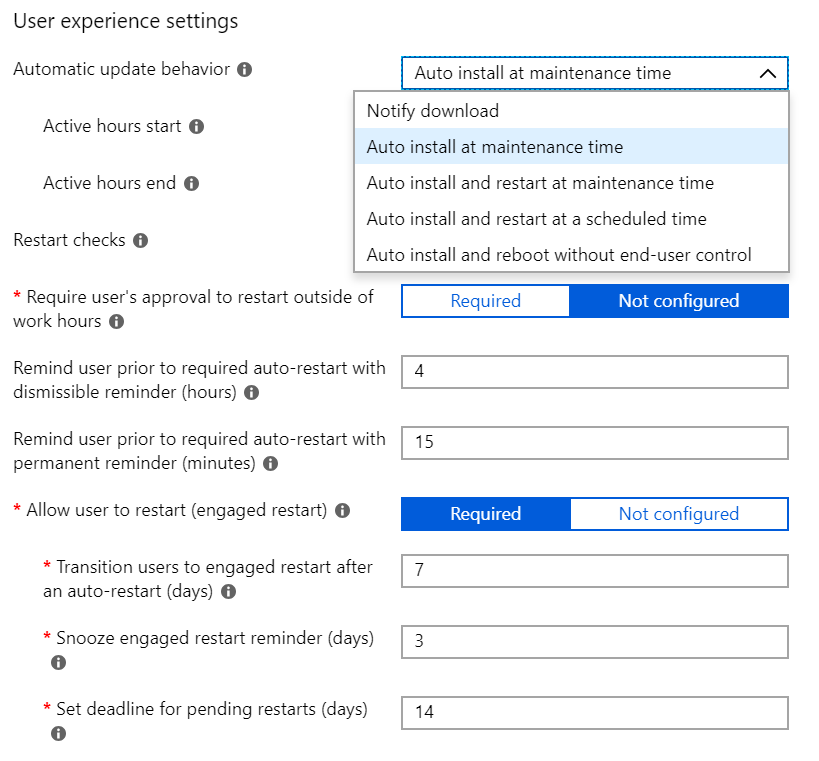Set engaged restart to Not configured
The image size is (819, 761).
pos(678,513)
